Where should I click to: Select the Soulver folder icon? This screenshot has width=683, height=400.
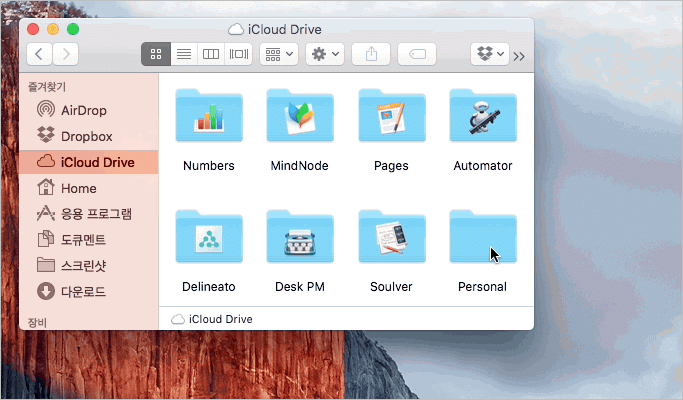pos(392,237)
